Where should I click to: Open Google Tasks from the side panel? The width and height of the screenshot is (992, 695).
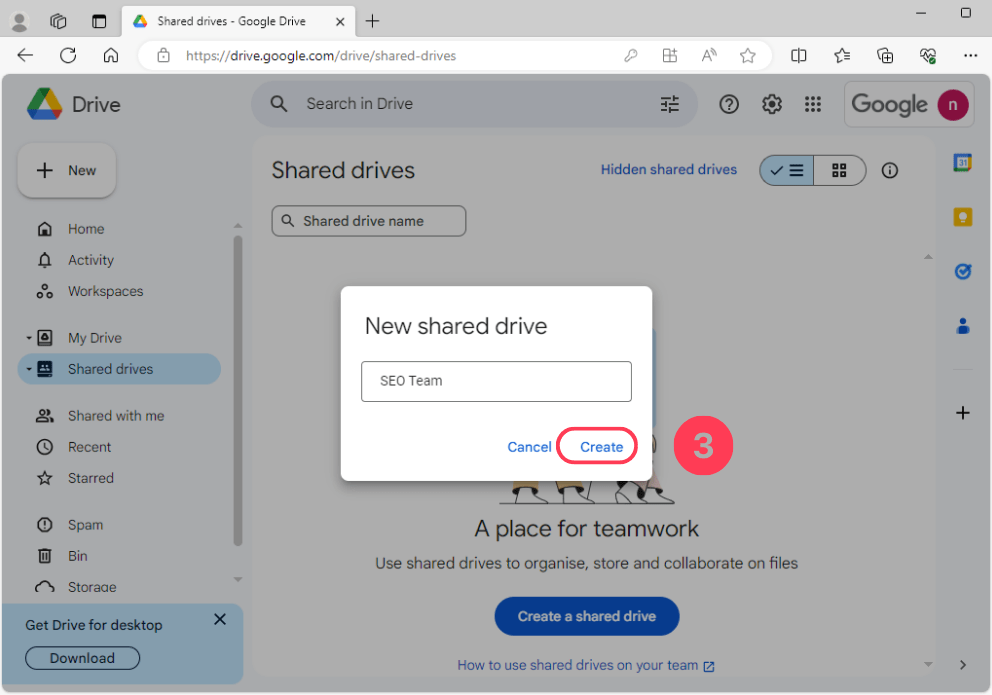[x=962, y=271]
